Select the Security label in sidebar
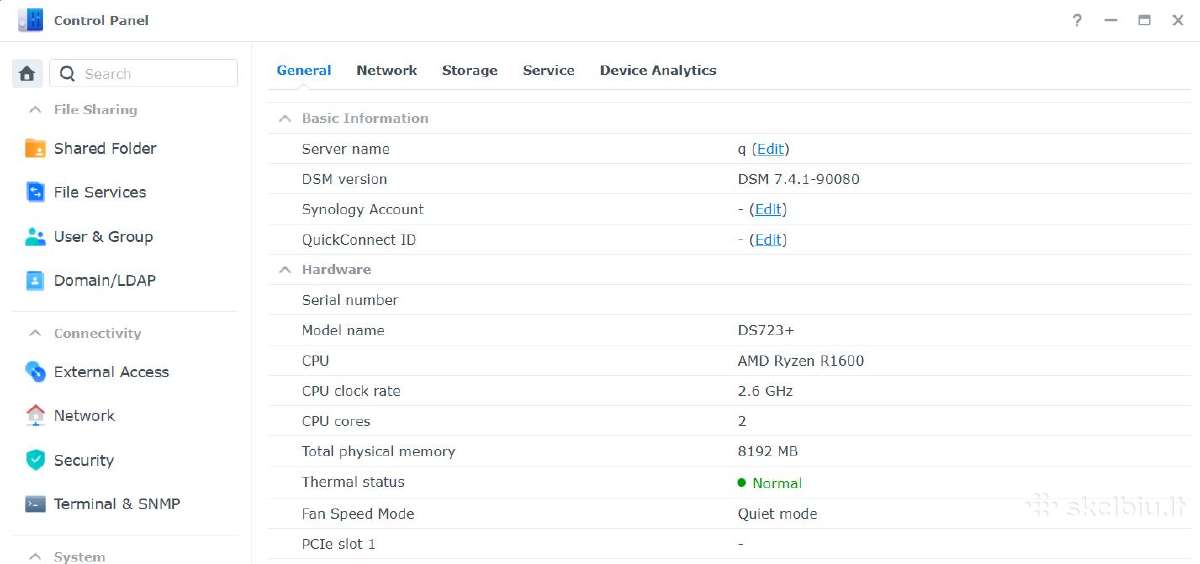 click(x=84, y=460)
